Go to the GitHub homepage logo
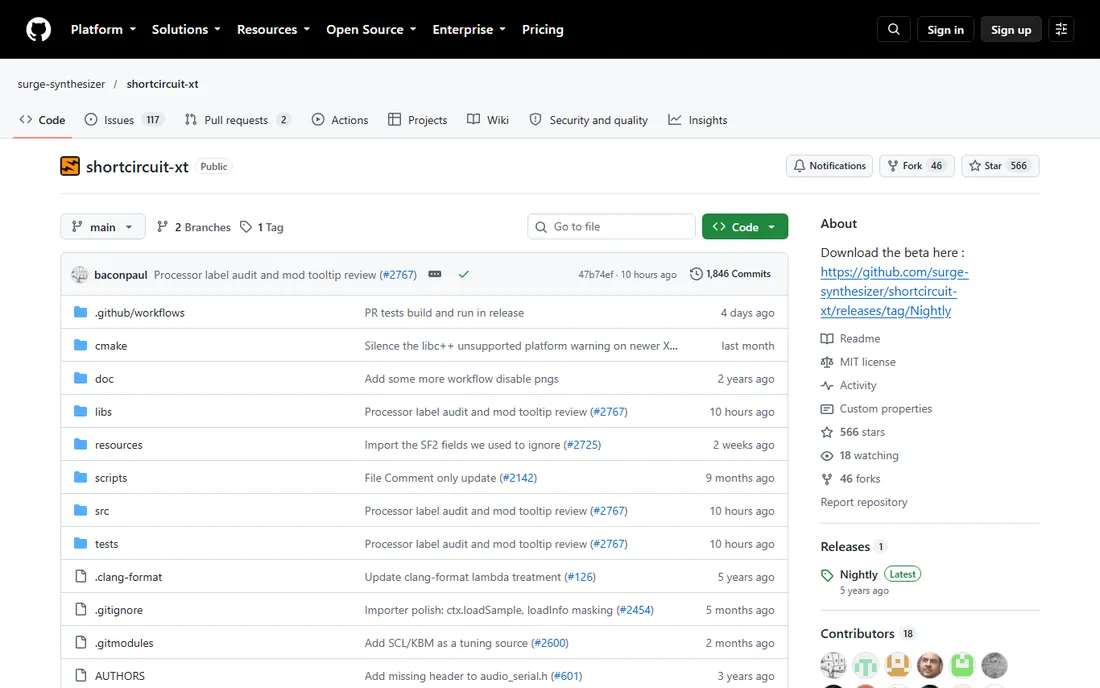The height and width of the screenshot is (688, 1100). [39, 29]
